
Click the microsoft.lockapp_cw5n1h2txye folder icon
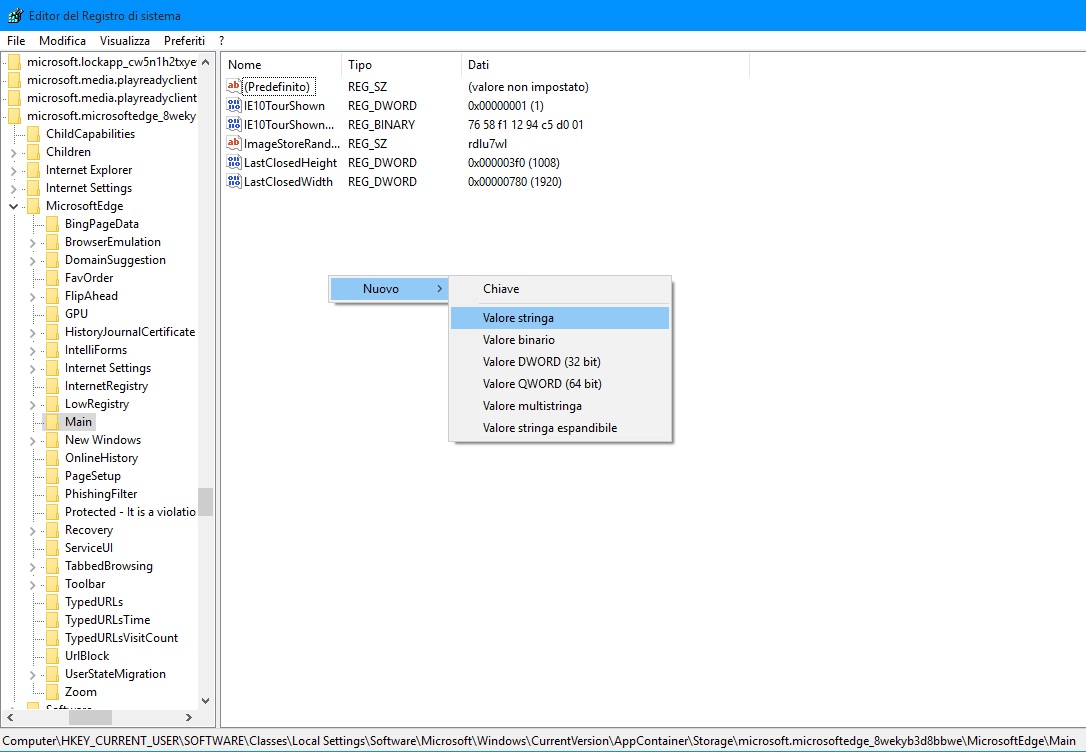15,62
